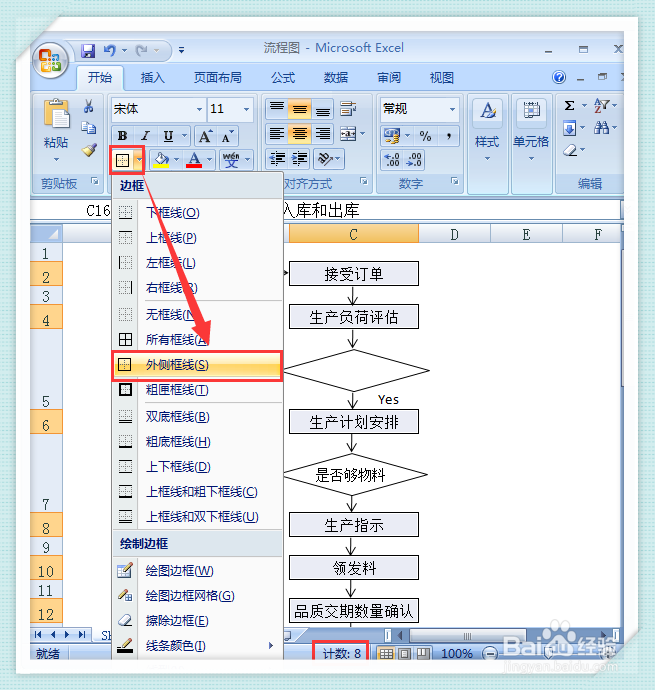
Task: Apply percent style
Action: tap(425, 136)
